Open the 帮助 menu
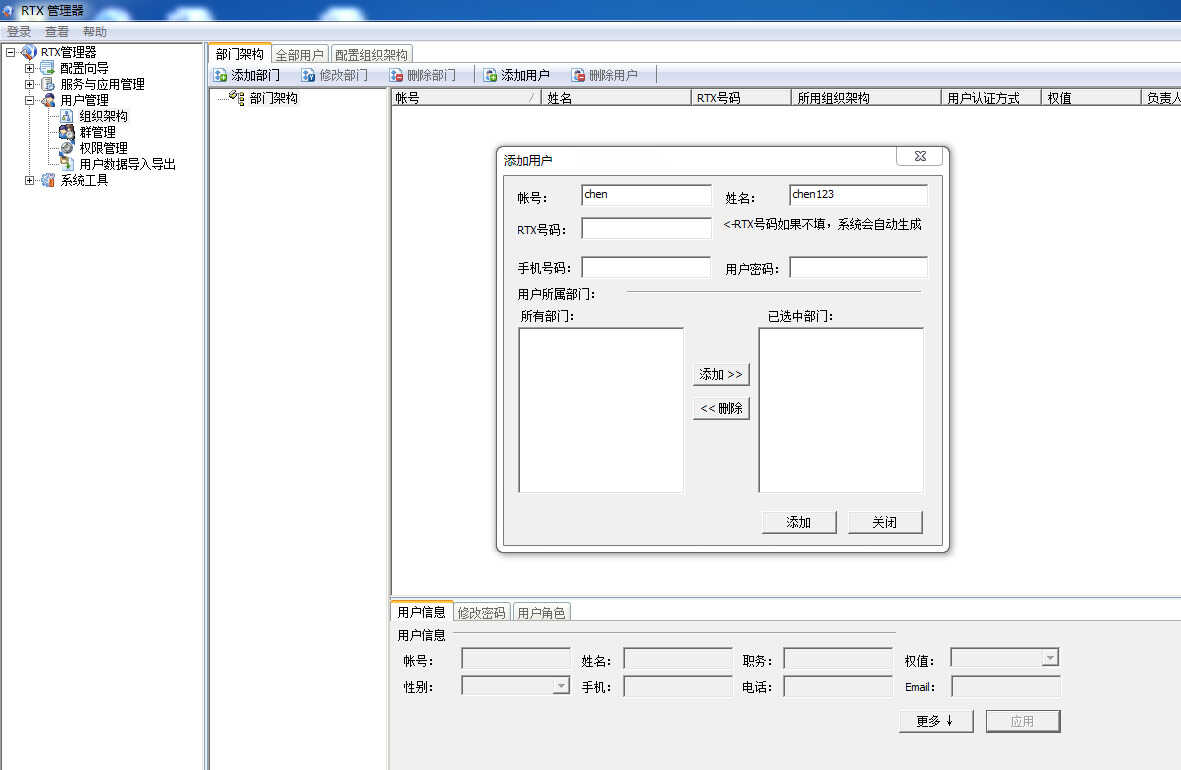Screen dimensions: 1181x770 [95, 32]
